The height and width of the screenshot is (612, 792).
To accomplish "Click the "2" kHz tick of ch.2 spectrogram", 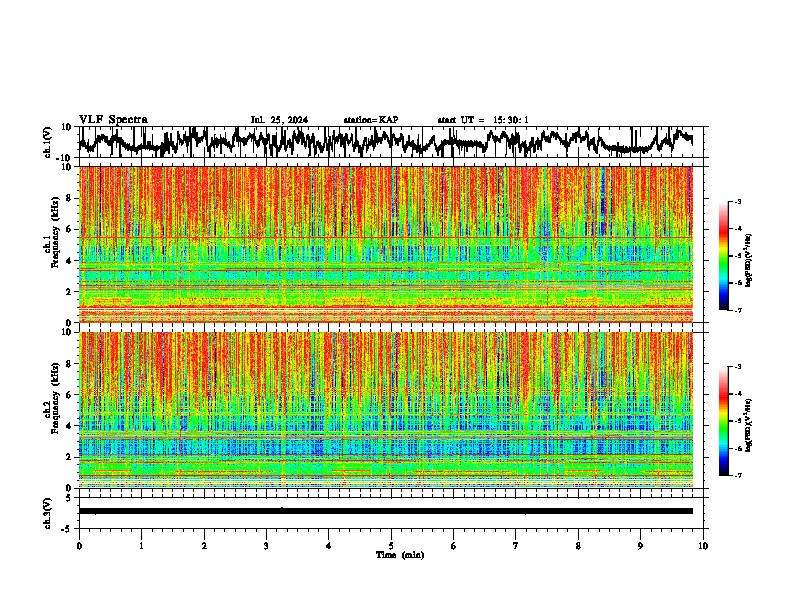I will [x=70, y=457].
